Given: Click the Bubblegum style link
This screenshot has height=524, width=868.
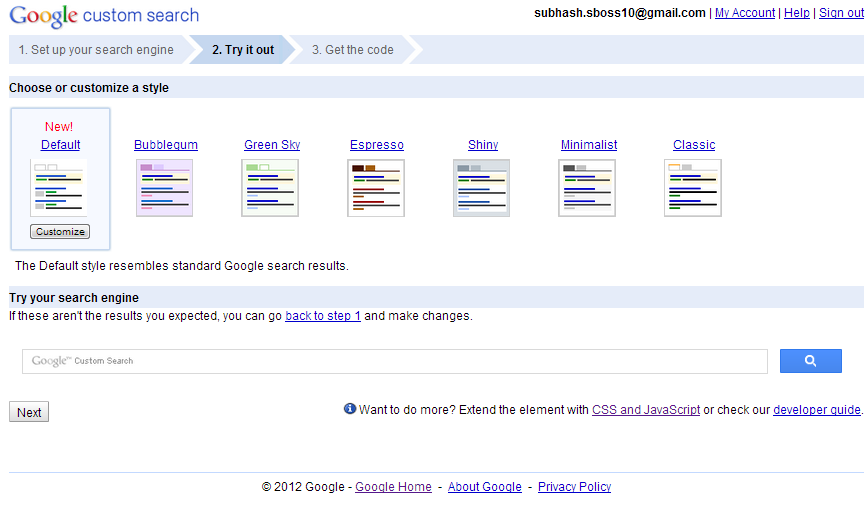Looking at the screenshot, I should tap(166, 145).
